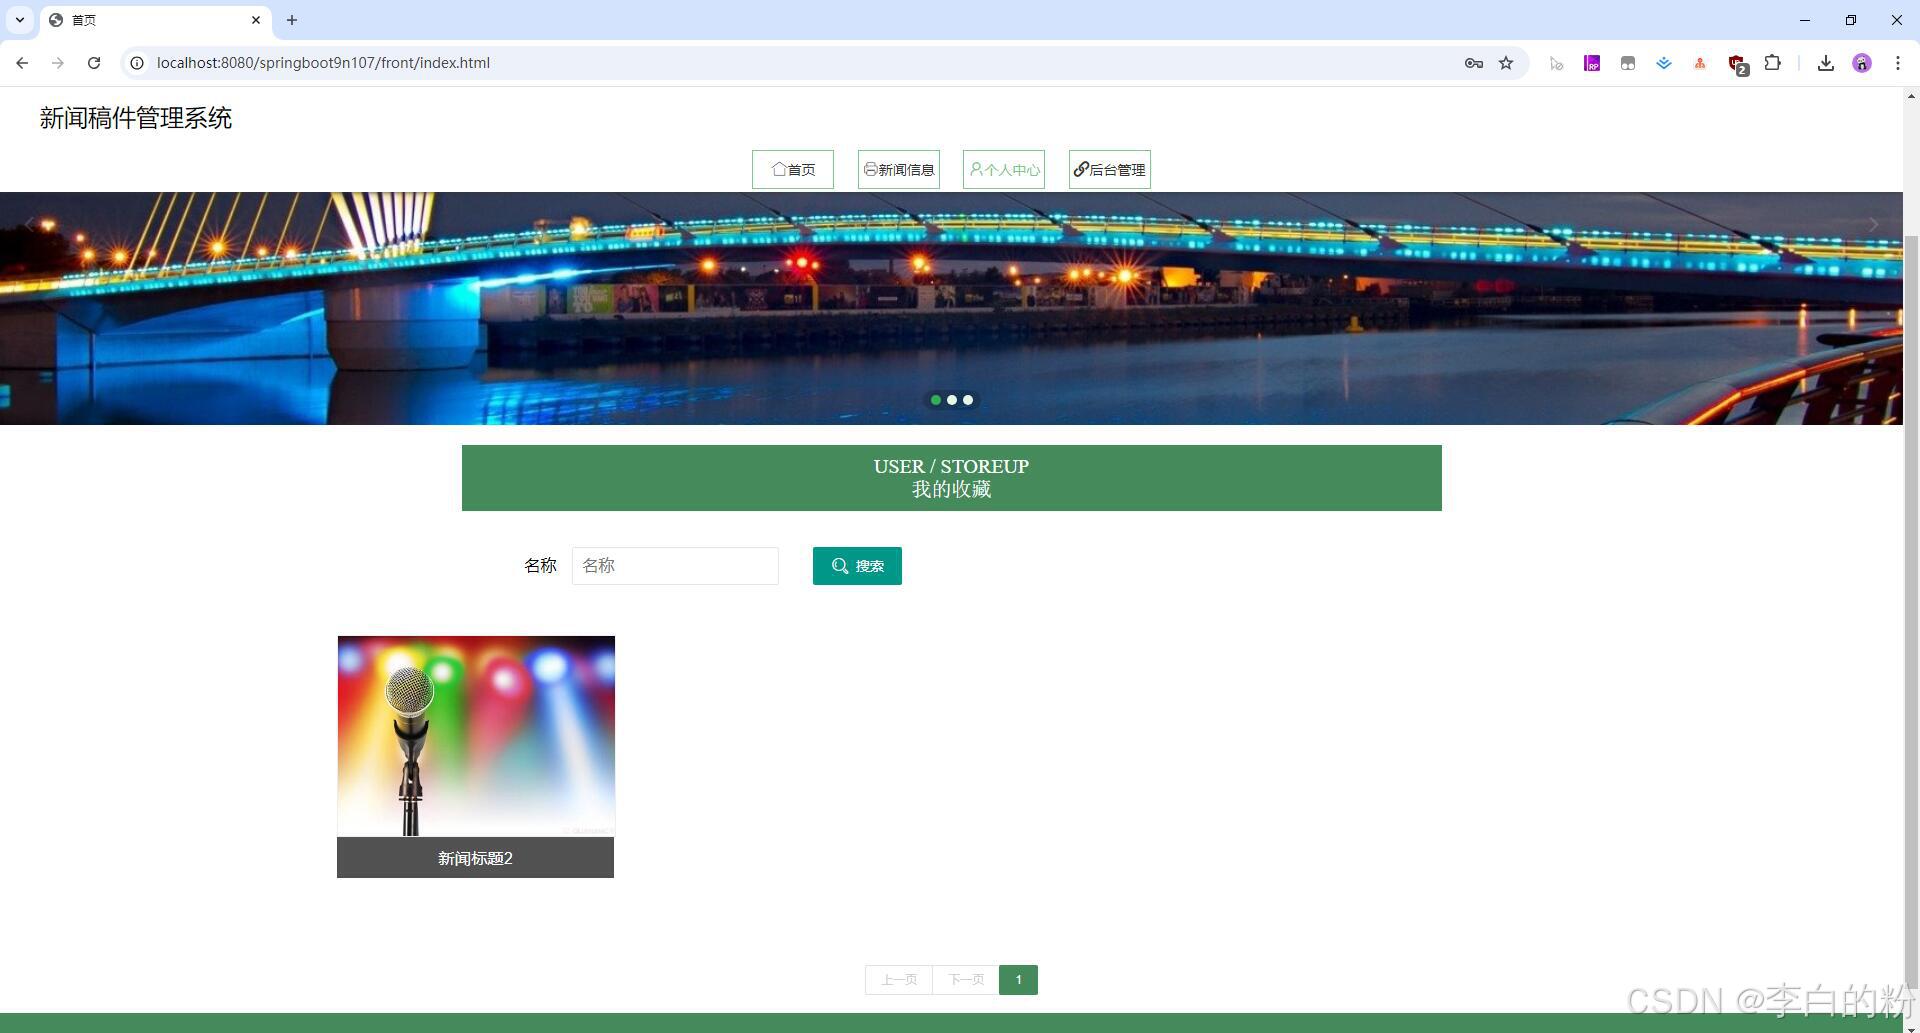The image size is (1920, 1033).
Task: Select page 1 in pagination
Action: tap(1018, 980)
